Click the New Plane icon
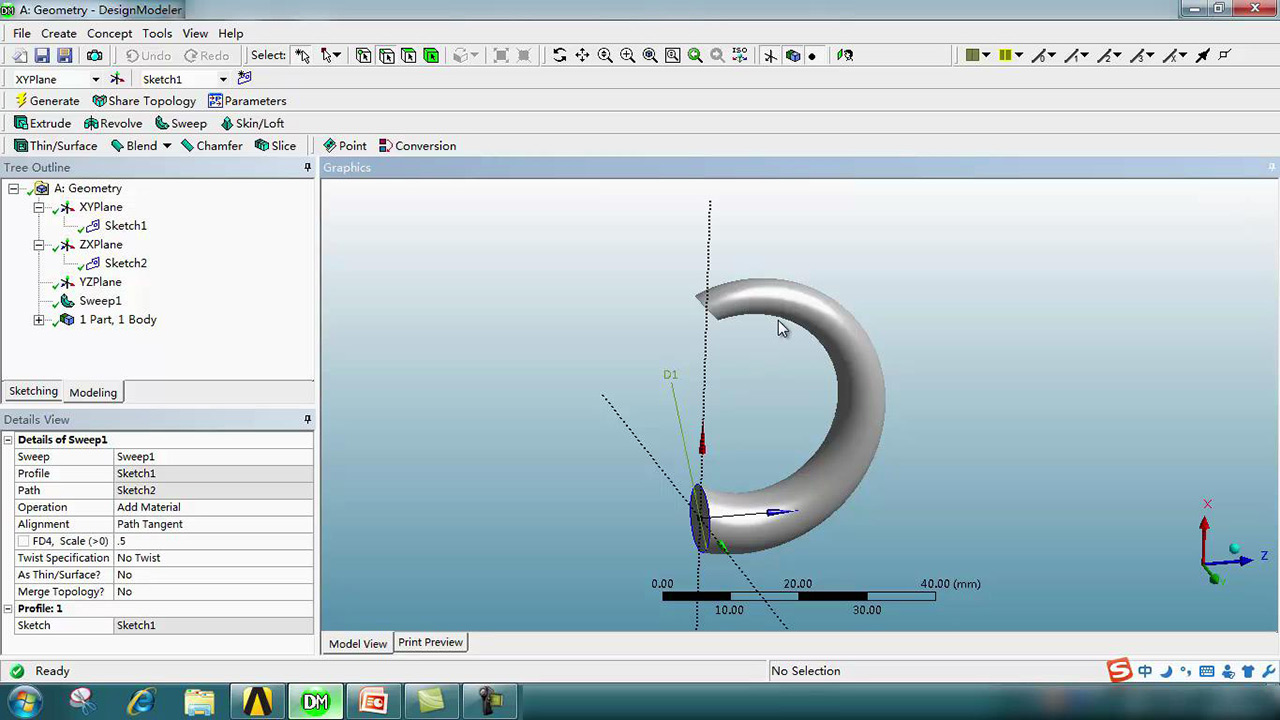 tap(117, 79)
